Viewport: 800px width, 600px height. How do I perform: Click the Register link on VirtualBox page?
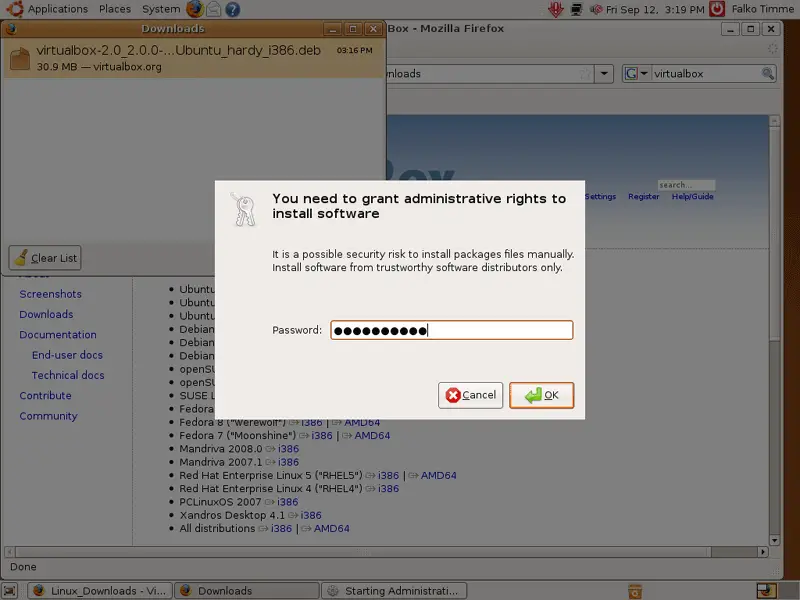pos(643,196)
